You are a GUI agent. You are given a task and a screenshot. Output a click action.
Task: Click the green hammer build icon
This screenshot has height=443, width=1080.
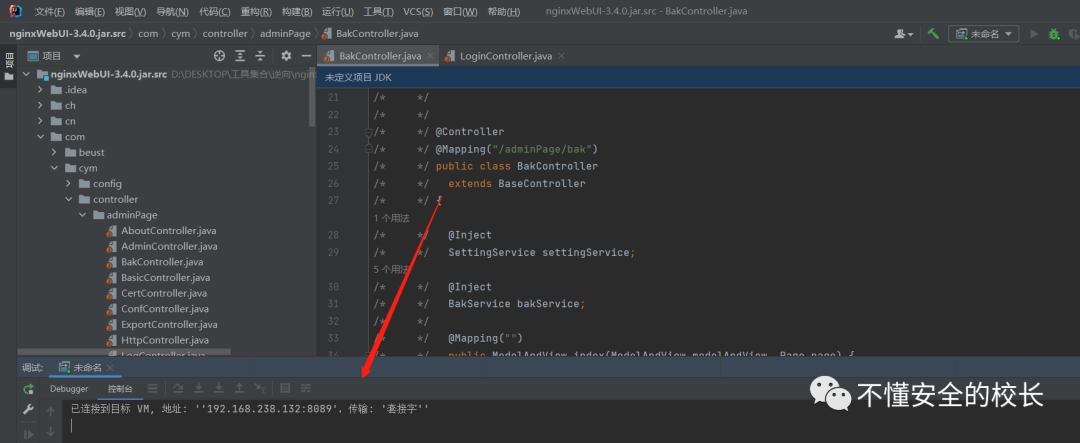(933, 33)
